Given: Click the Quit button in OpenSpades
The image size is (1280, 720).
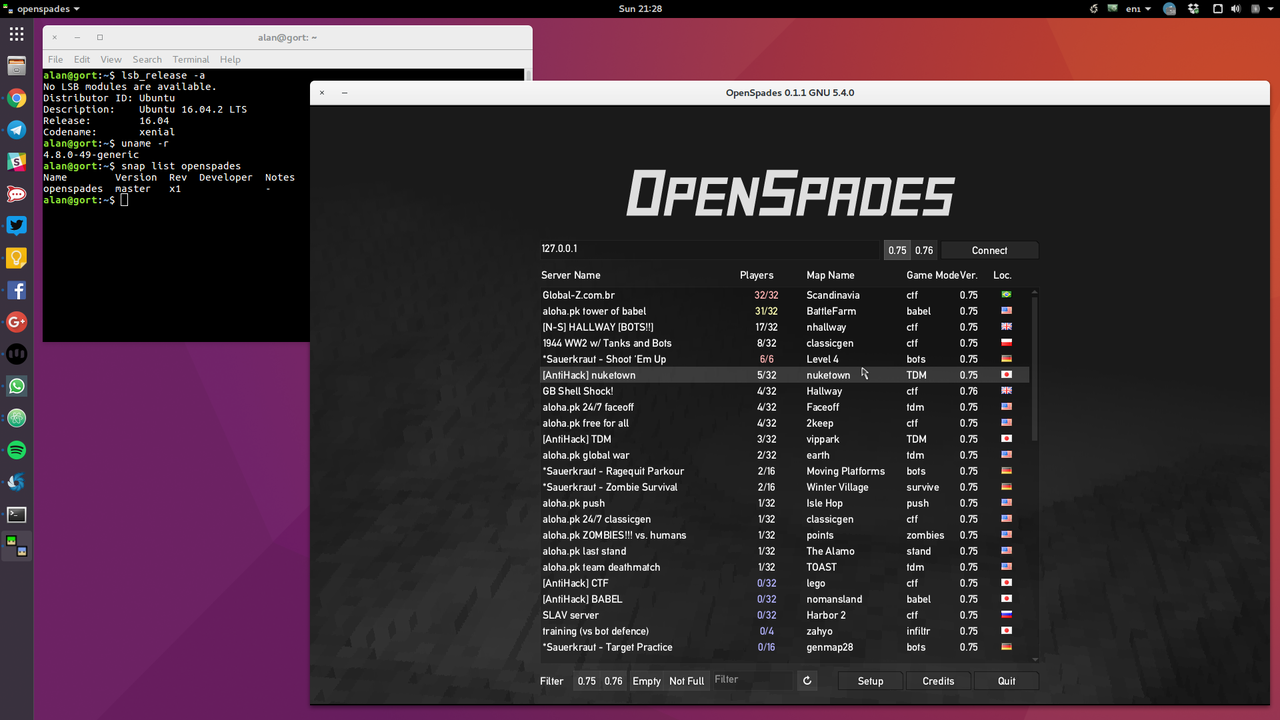Looking at the screenshot, I should click(x=1006, y=681).
